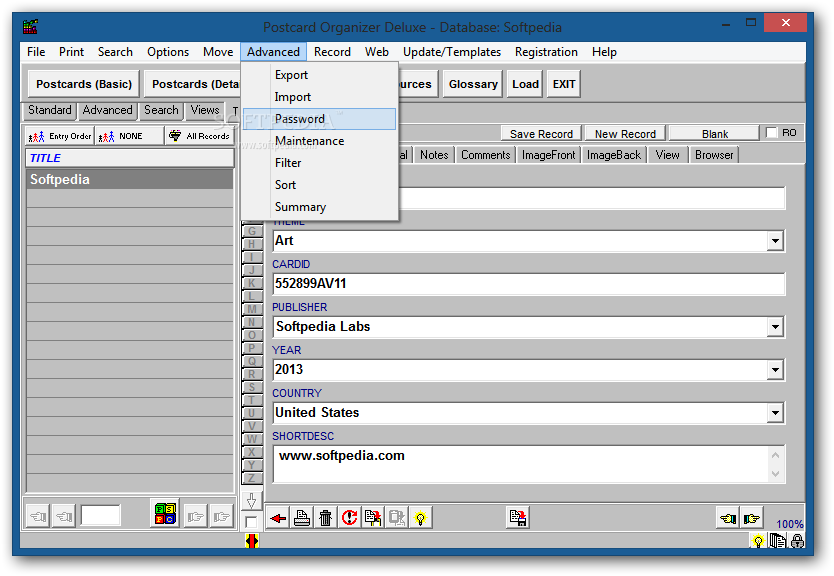The height and width of the screenshot is (576, 834).
Task: Choose Summary from the Advanced menu
Action: click(x=320, y=207)
